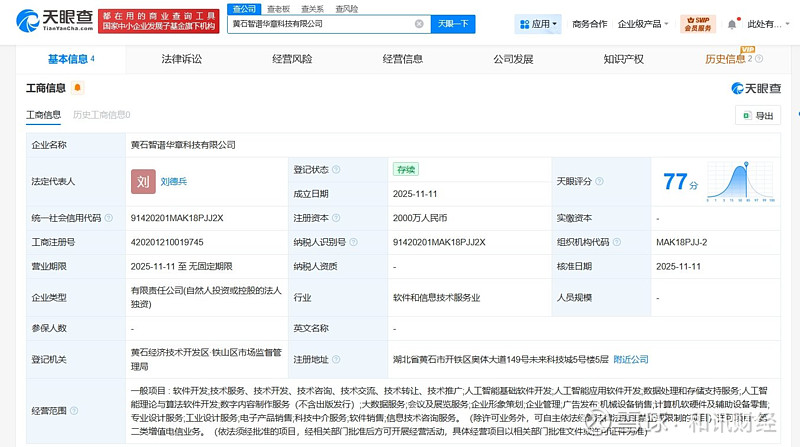Click the red 刘 avatar thumbnail
The height and width of the screenshot is (447, 800).
(x=143, y=181)
